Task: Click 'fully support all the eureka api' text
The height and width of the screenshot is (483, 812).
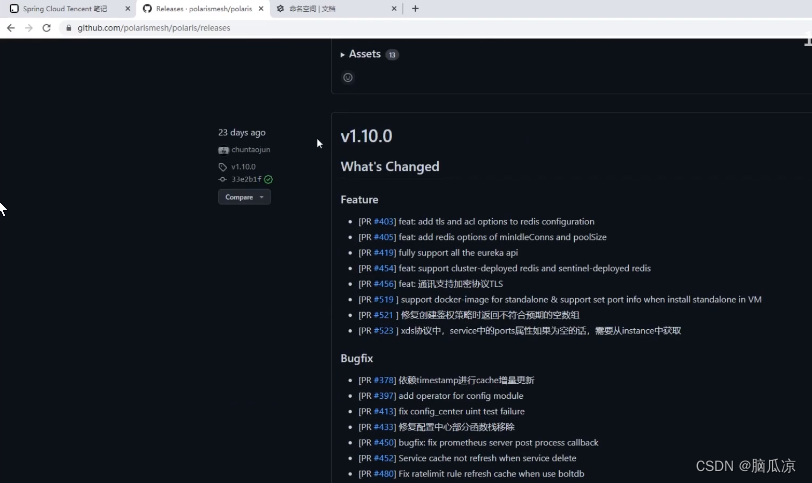Action: pos(458,253)
